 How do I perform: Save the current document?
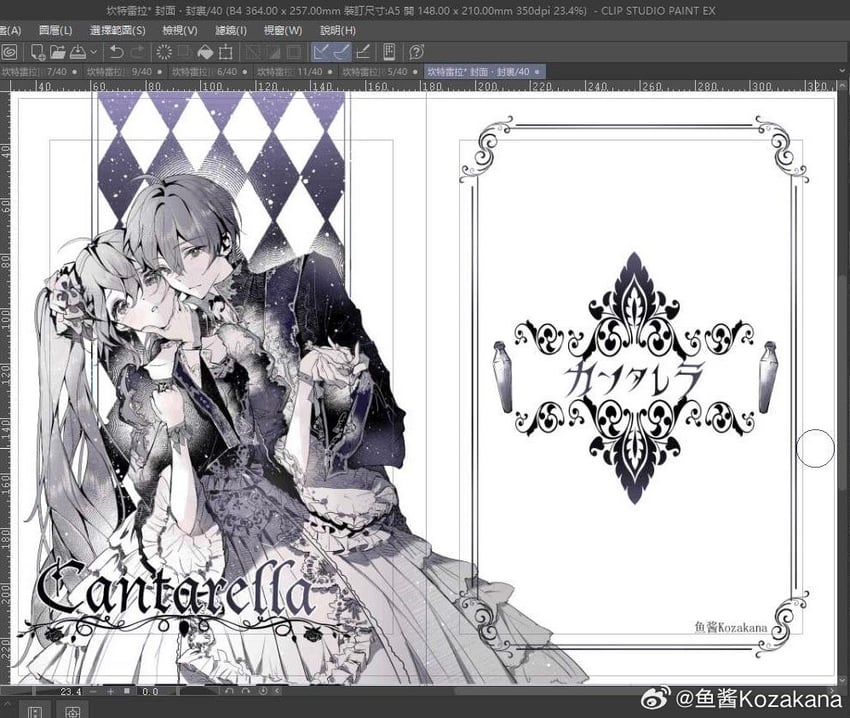(x=78, y=52)
